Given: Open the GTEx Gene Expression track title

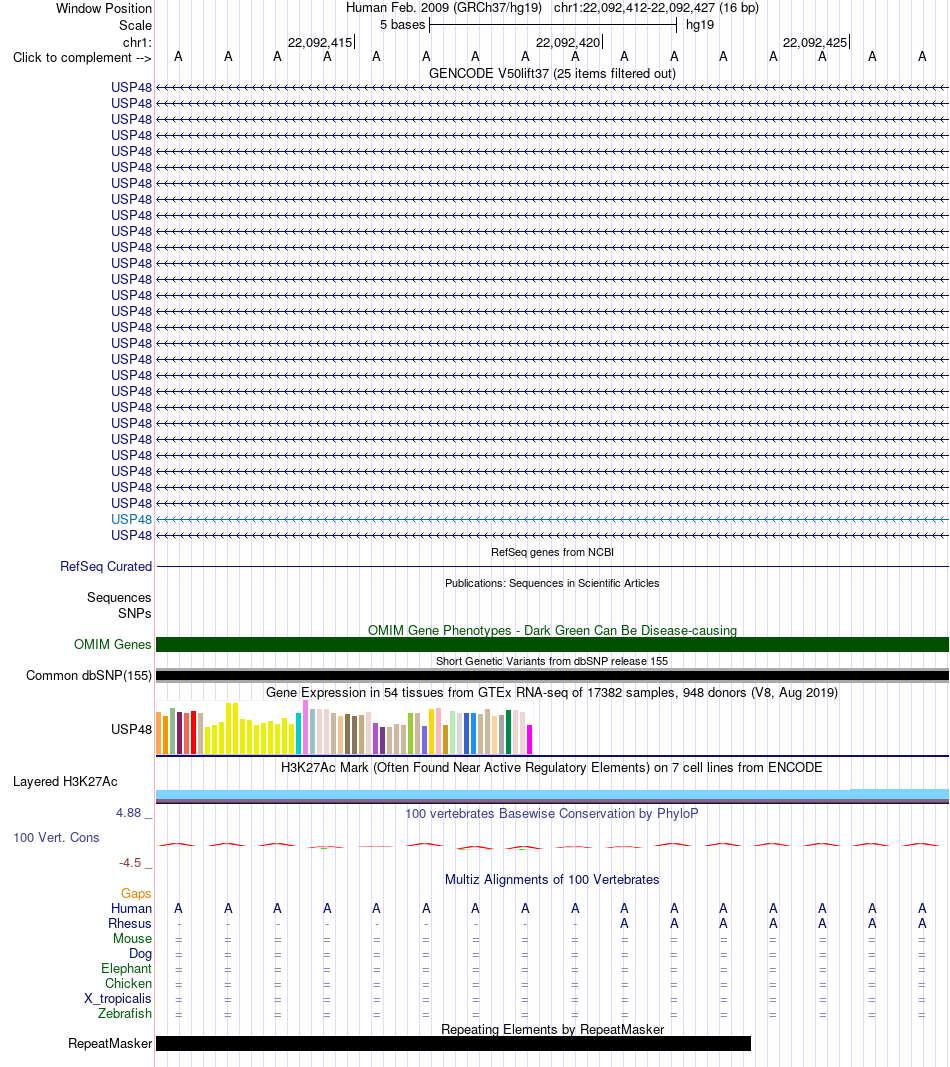Looking at the screenshot, I should coord(552,692).
